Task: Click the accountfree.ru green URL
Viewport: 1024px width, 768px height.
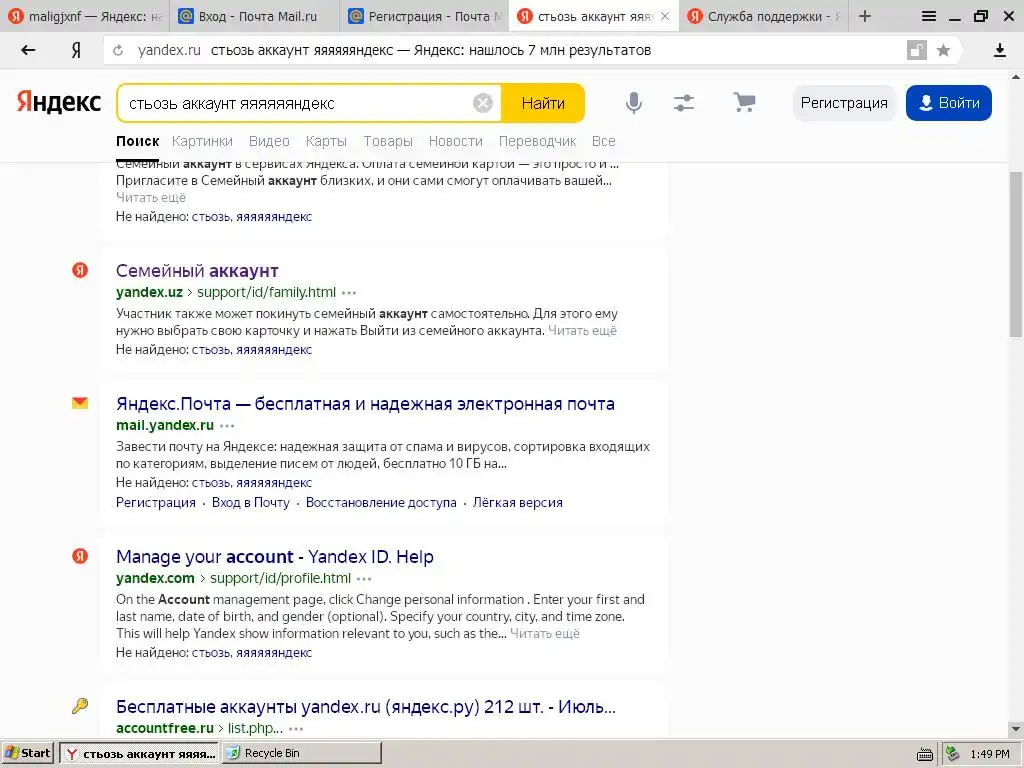Action: (x=165, y=728)
